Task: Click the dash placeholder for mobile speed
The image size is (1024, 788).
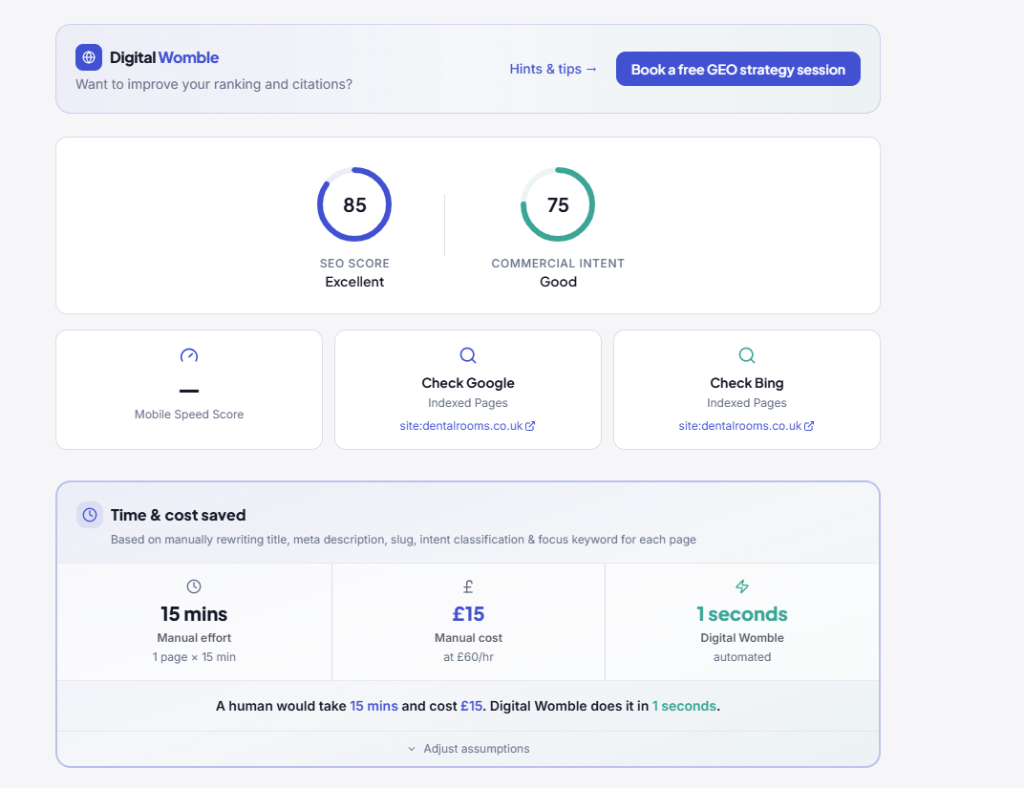Action: (189, 391)
